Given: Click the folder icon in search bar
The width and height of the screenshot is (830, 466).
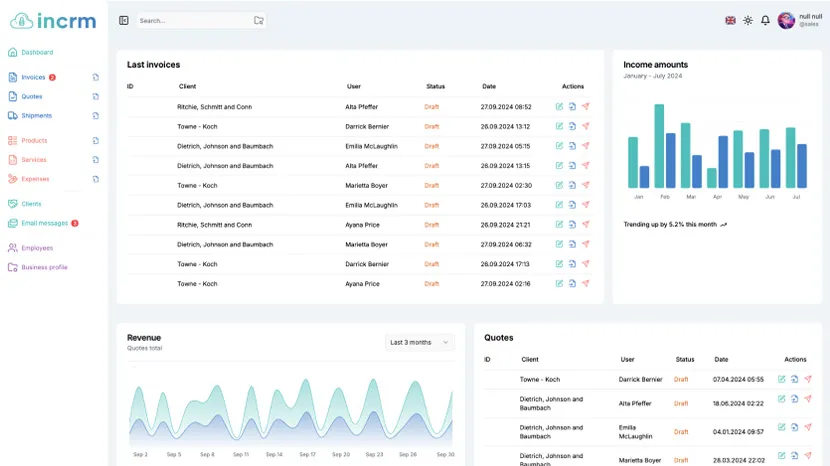Looking at the screenshot, I should 258,20.
